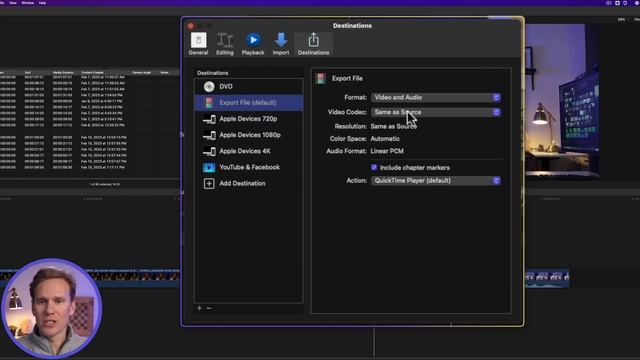Click the DVD disc icon
Viewport: 640px width, 360px height.
[209, 87]
